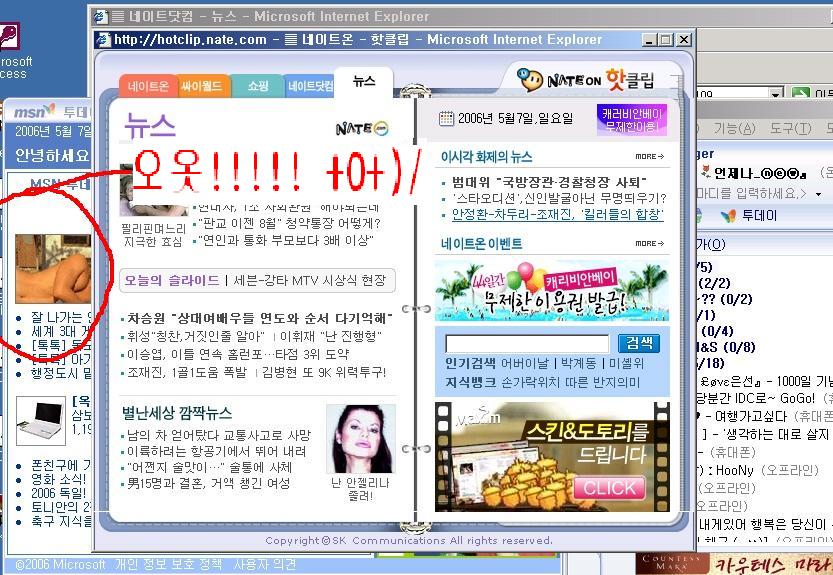Click the woman's photo thumbnail in 별난세상 깜짝뉴스

tap(361, 439)
